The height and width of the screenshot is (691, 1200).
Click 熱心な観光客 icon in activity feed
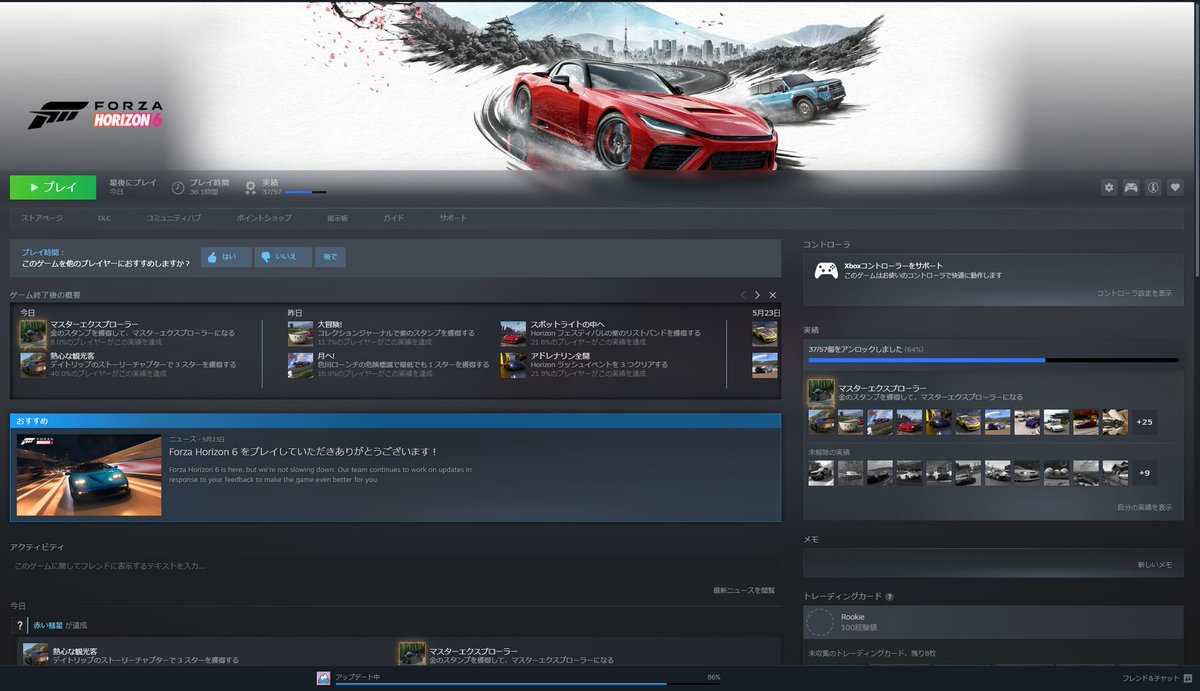(x=35, y=655)
